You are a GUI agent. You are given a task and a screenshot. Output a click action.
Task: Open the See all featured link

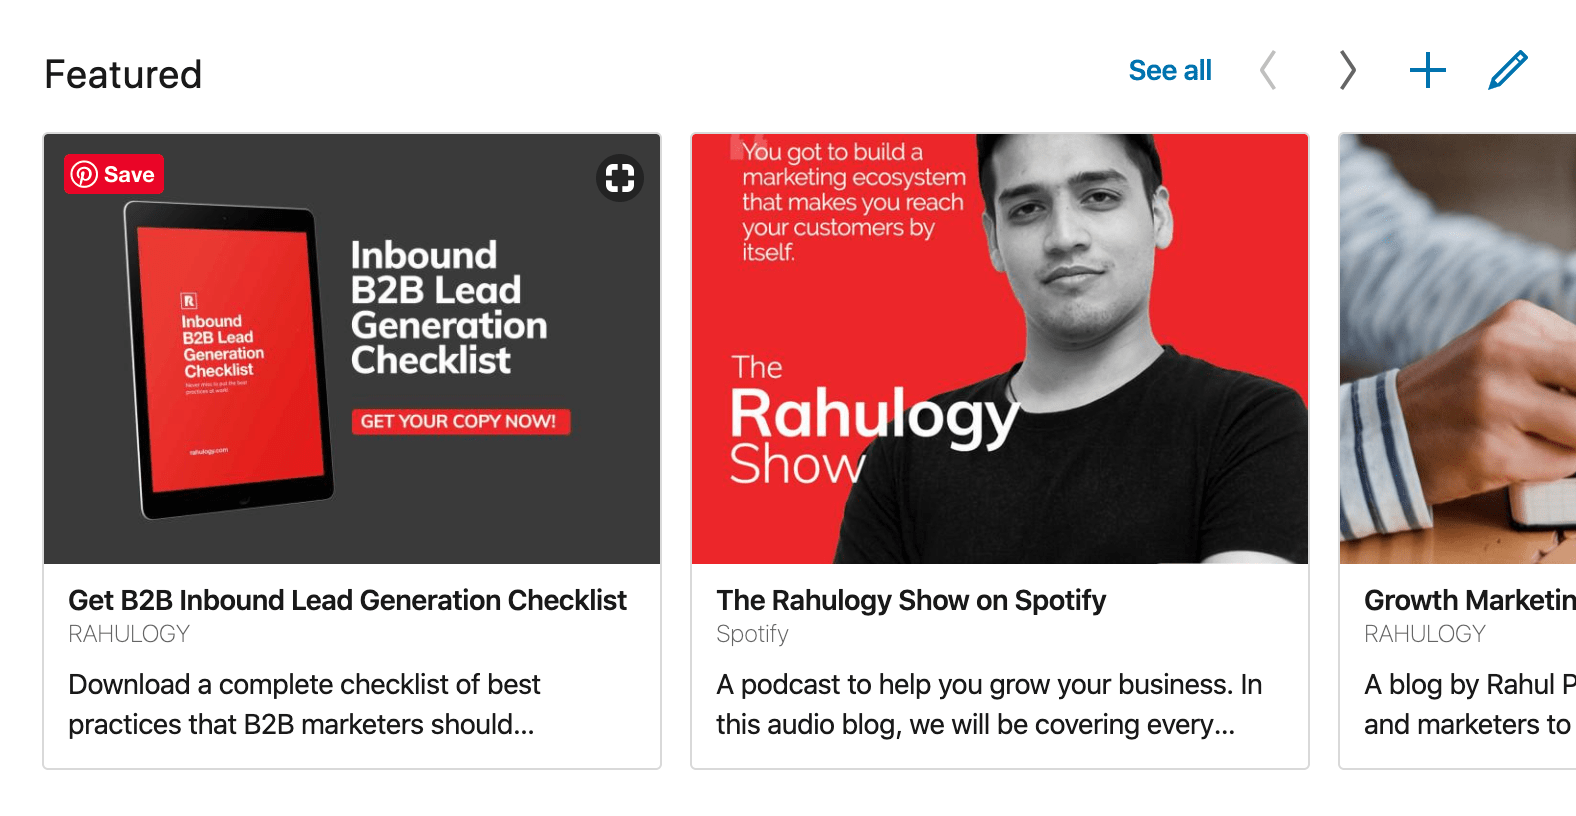point(1170,70)
